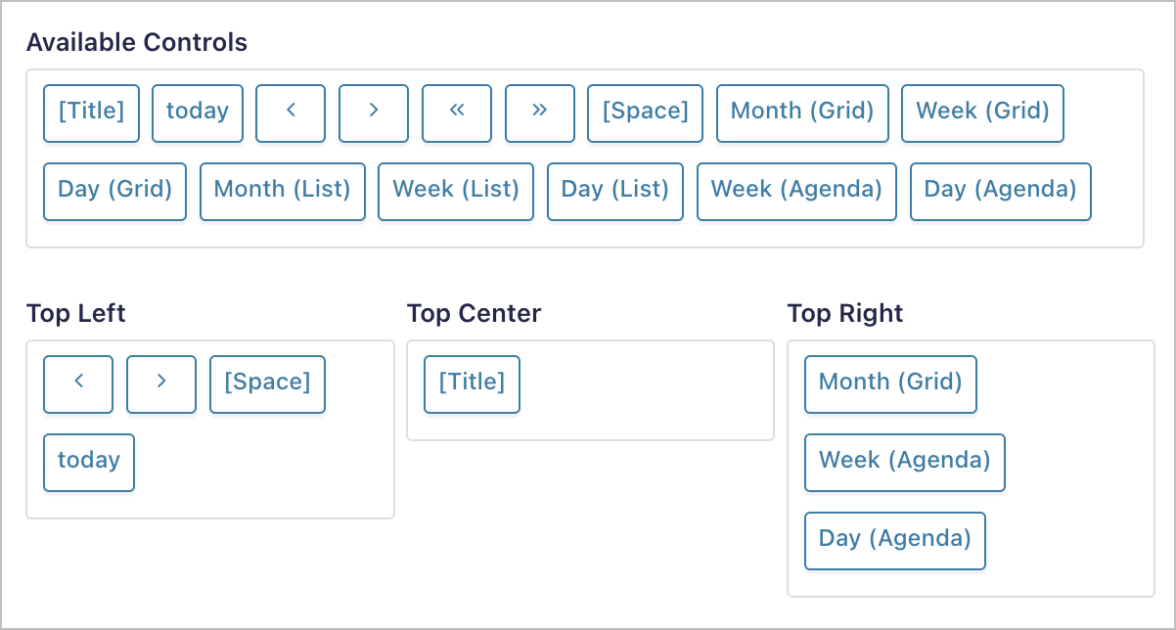Screen dimensions: 1176x630
Task: Click Month (Grid) in Top Right
Action: tap(890, 384)
